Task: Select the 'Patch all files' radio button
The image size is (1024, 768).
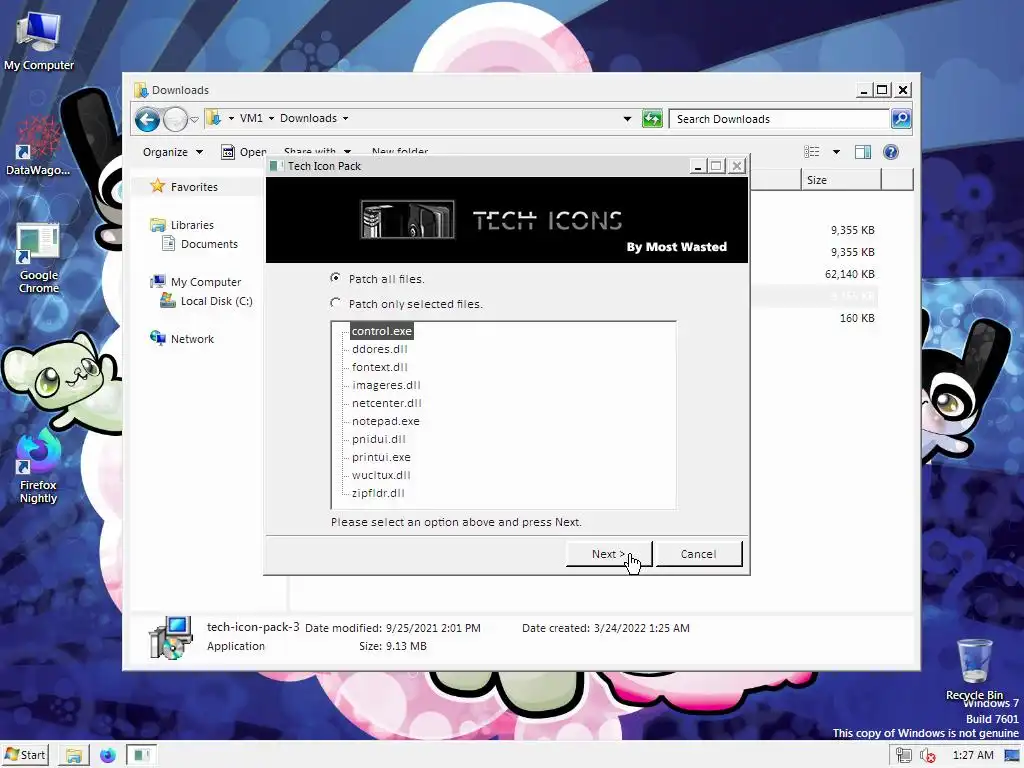Action: (335, 278)
